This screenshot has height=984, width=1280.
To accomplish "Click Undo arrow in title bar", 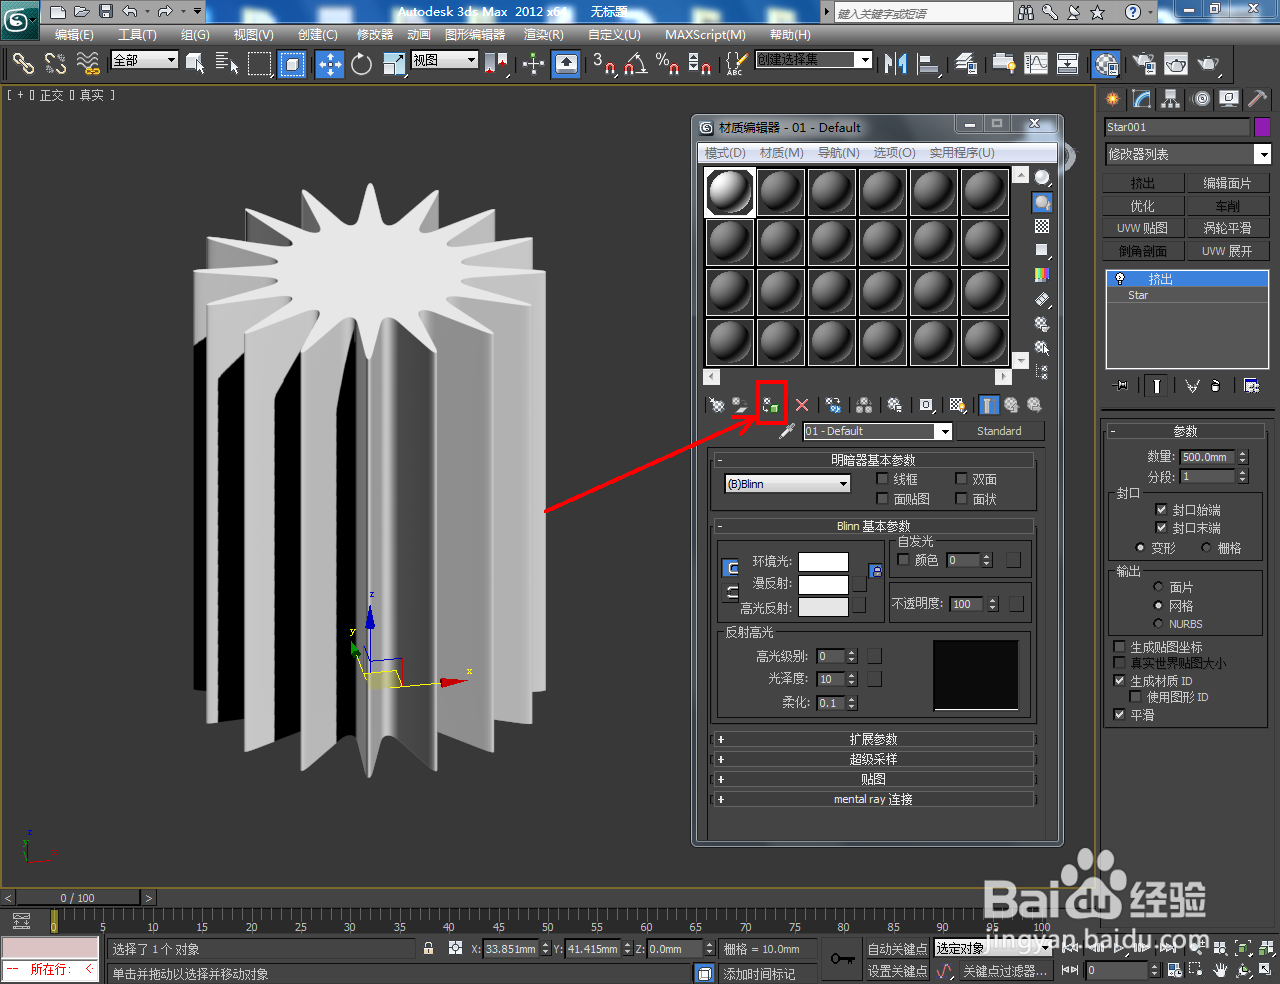I will (130, 11).
